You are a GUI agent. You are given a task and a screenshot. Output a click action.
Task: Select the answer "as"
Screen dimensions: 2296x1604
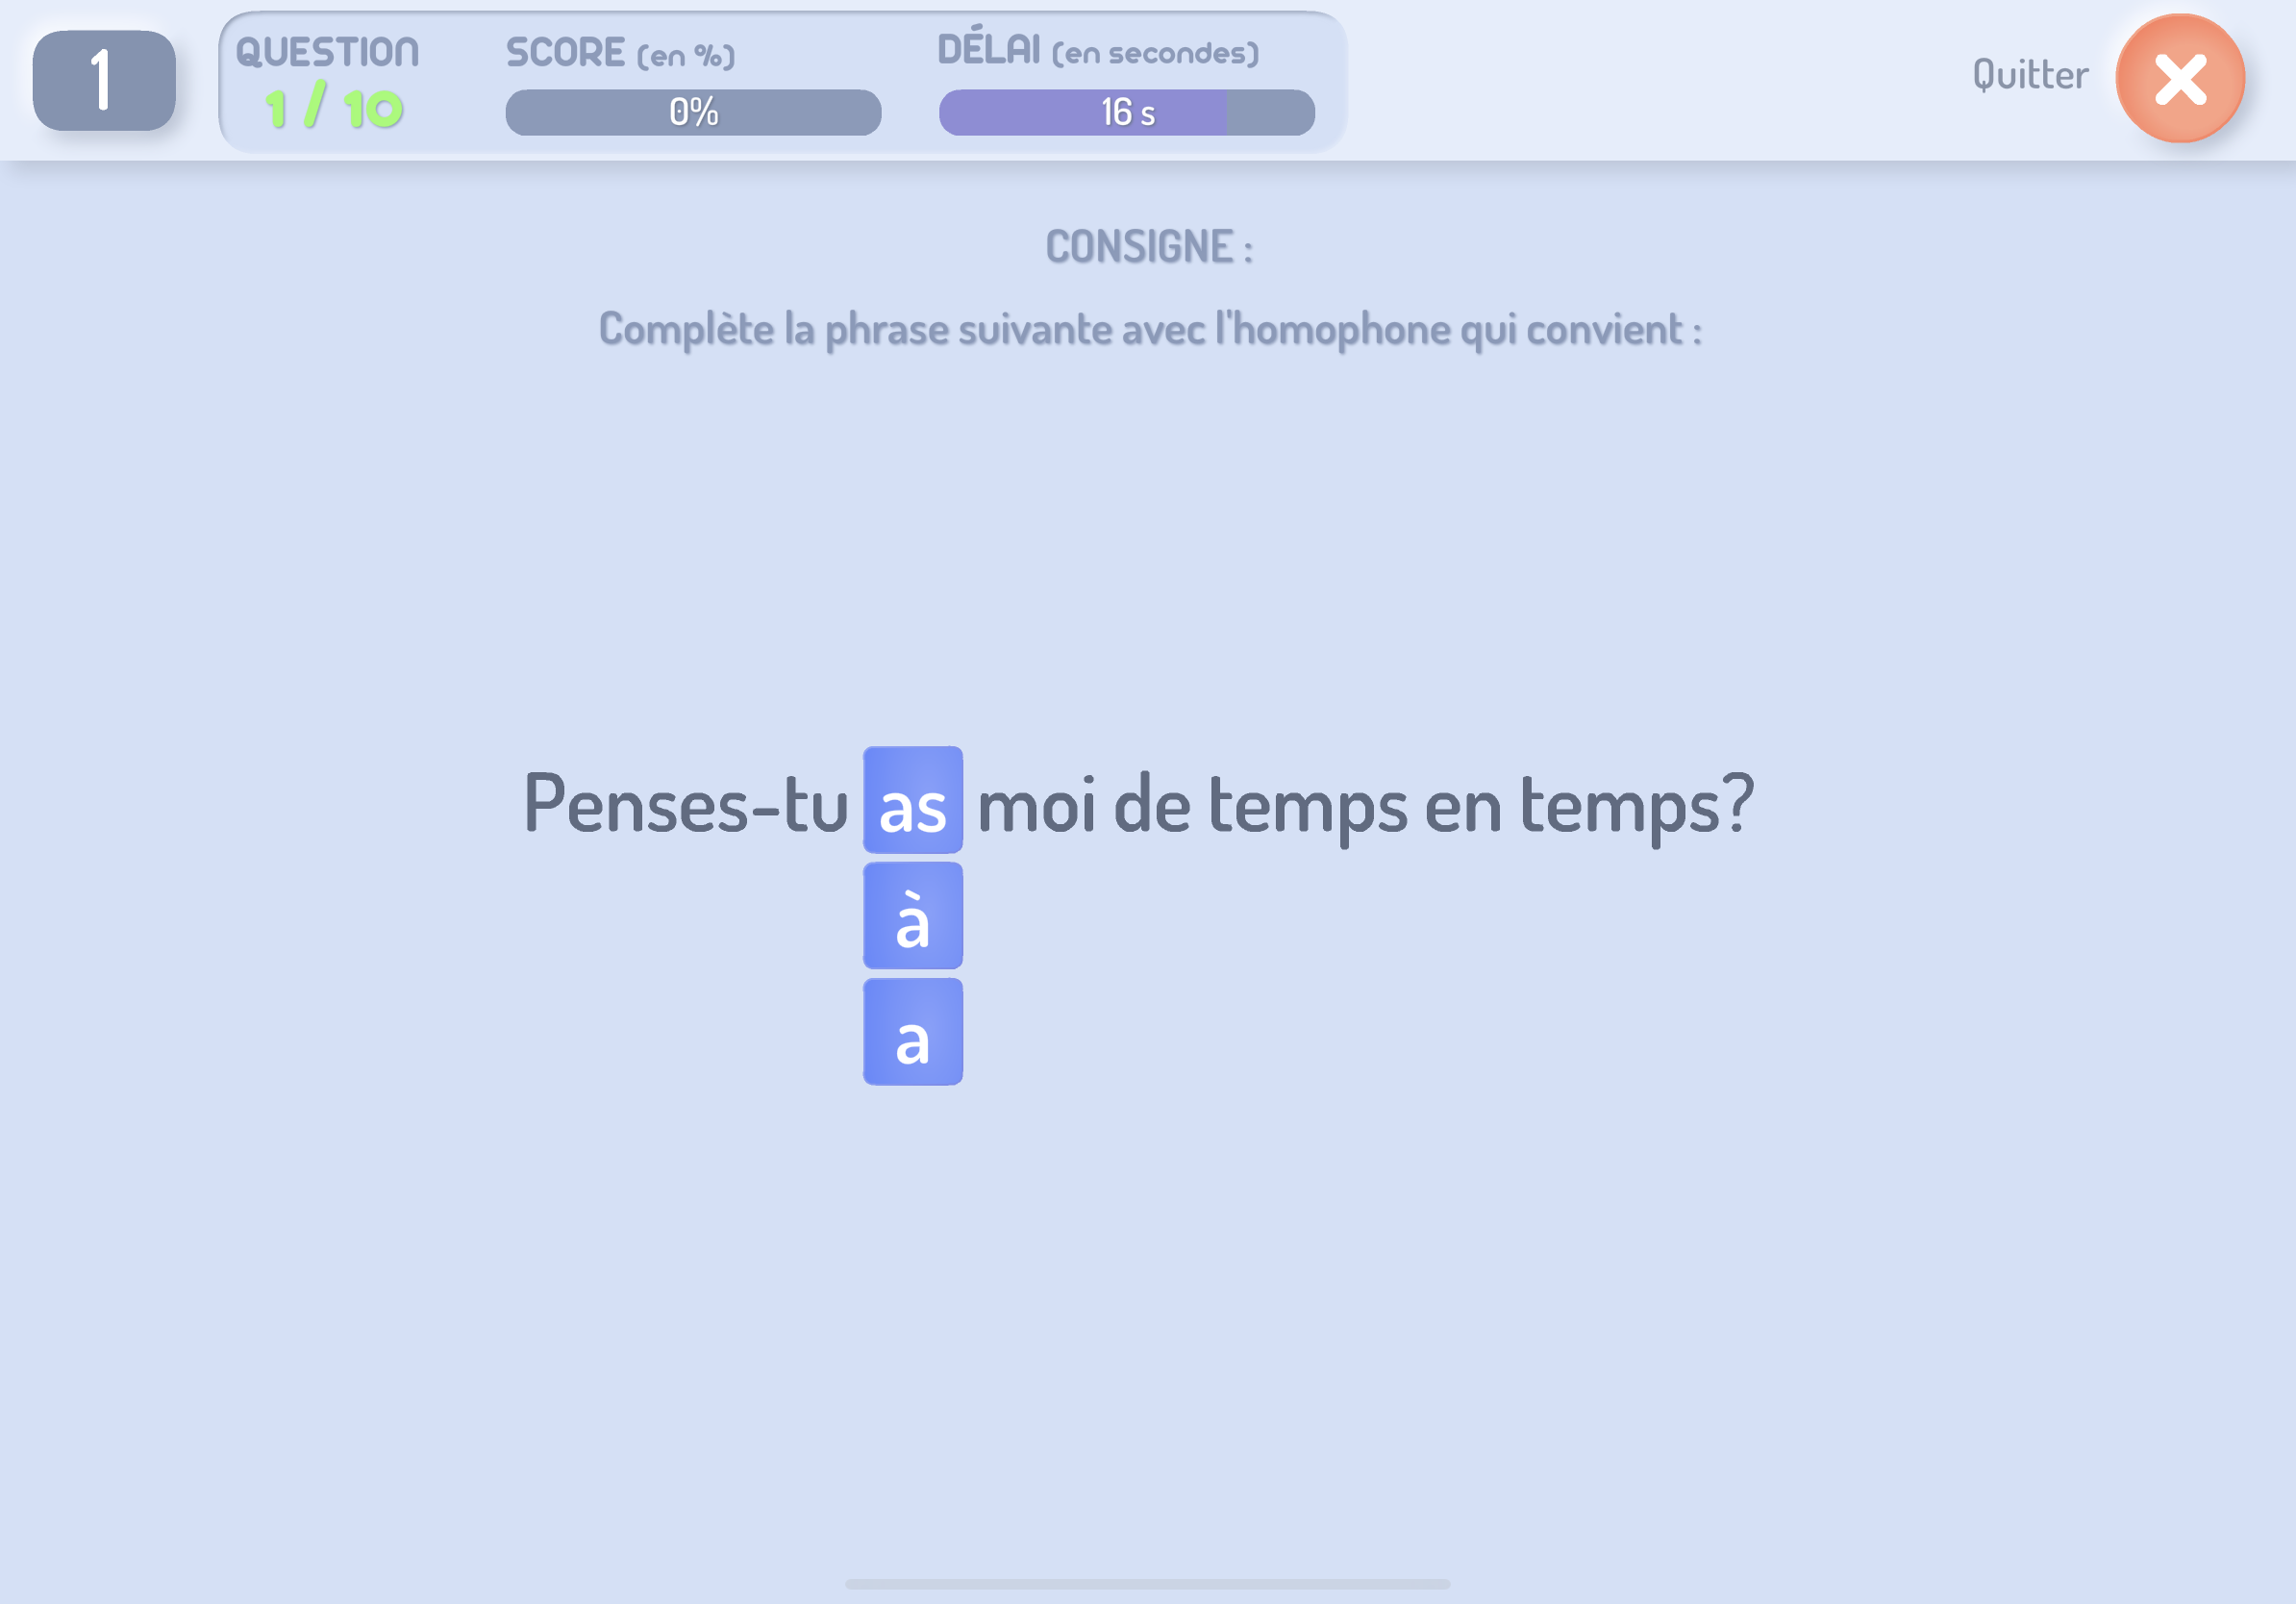(x=912, y=800)
